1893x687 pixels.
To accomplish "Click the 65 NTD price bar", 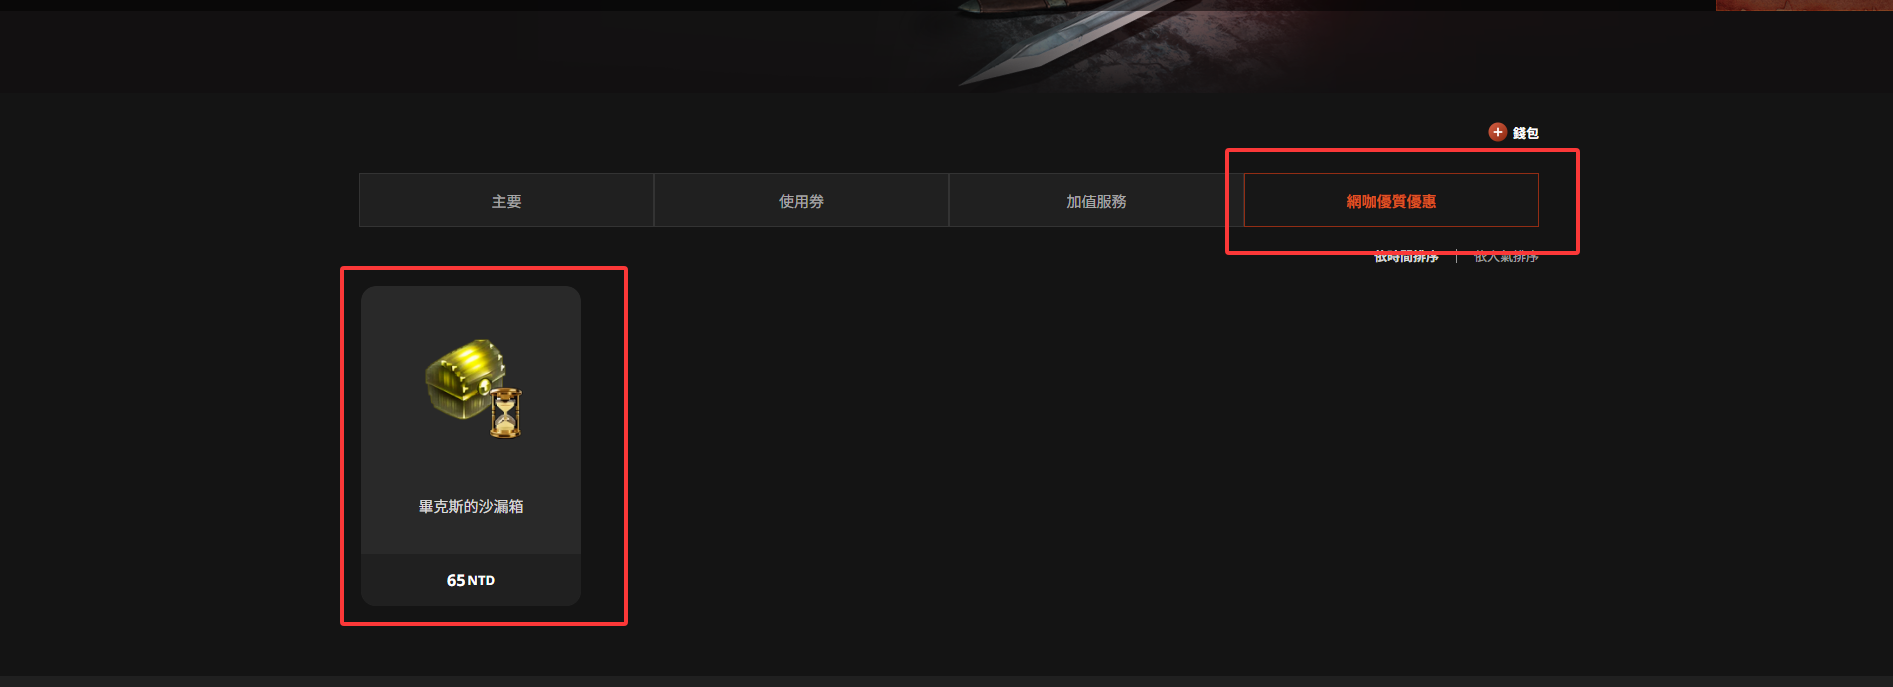I will pyautogui.click(x=471, y=580).
